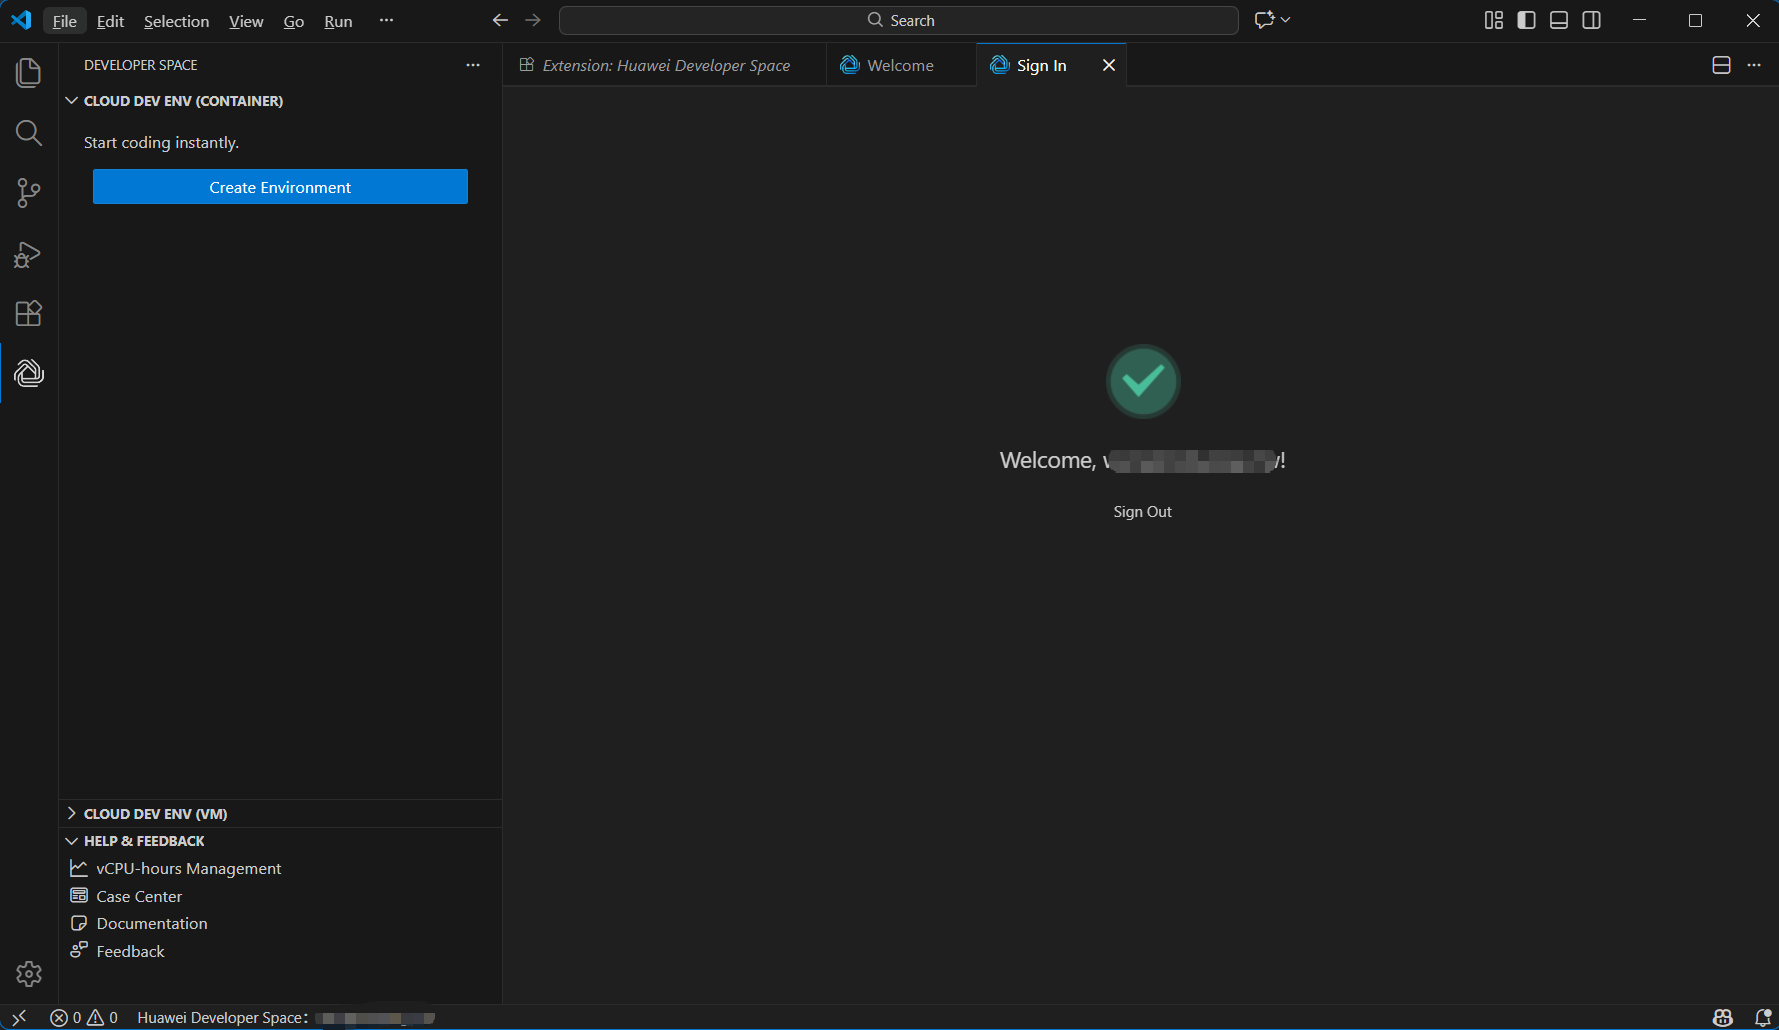The height and width of the screenshot is (1030, 1779).
Task: Select Huawei Developer Space activity icon
Action: 29,374
